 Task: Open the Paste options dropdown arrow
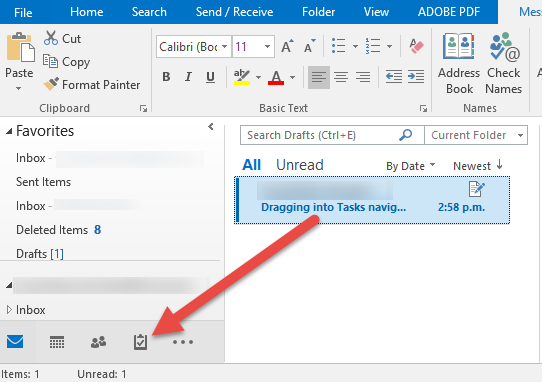tap(19, 88)
